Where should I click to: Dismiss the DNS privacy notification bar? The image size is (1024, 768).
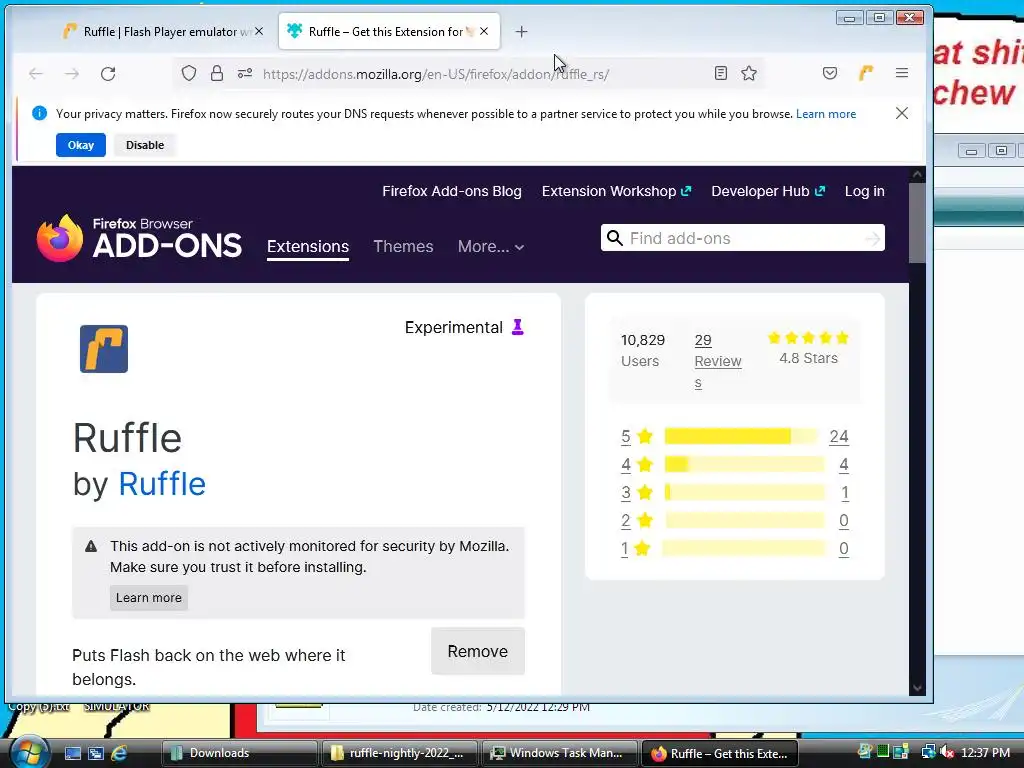tap(902, 113)
